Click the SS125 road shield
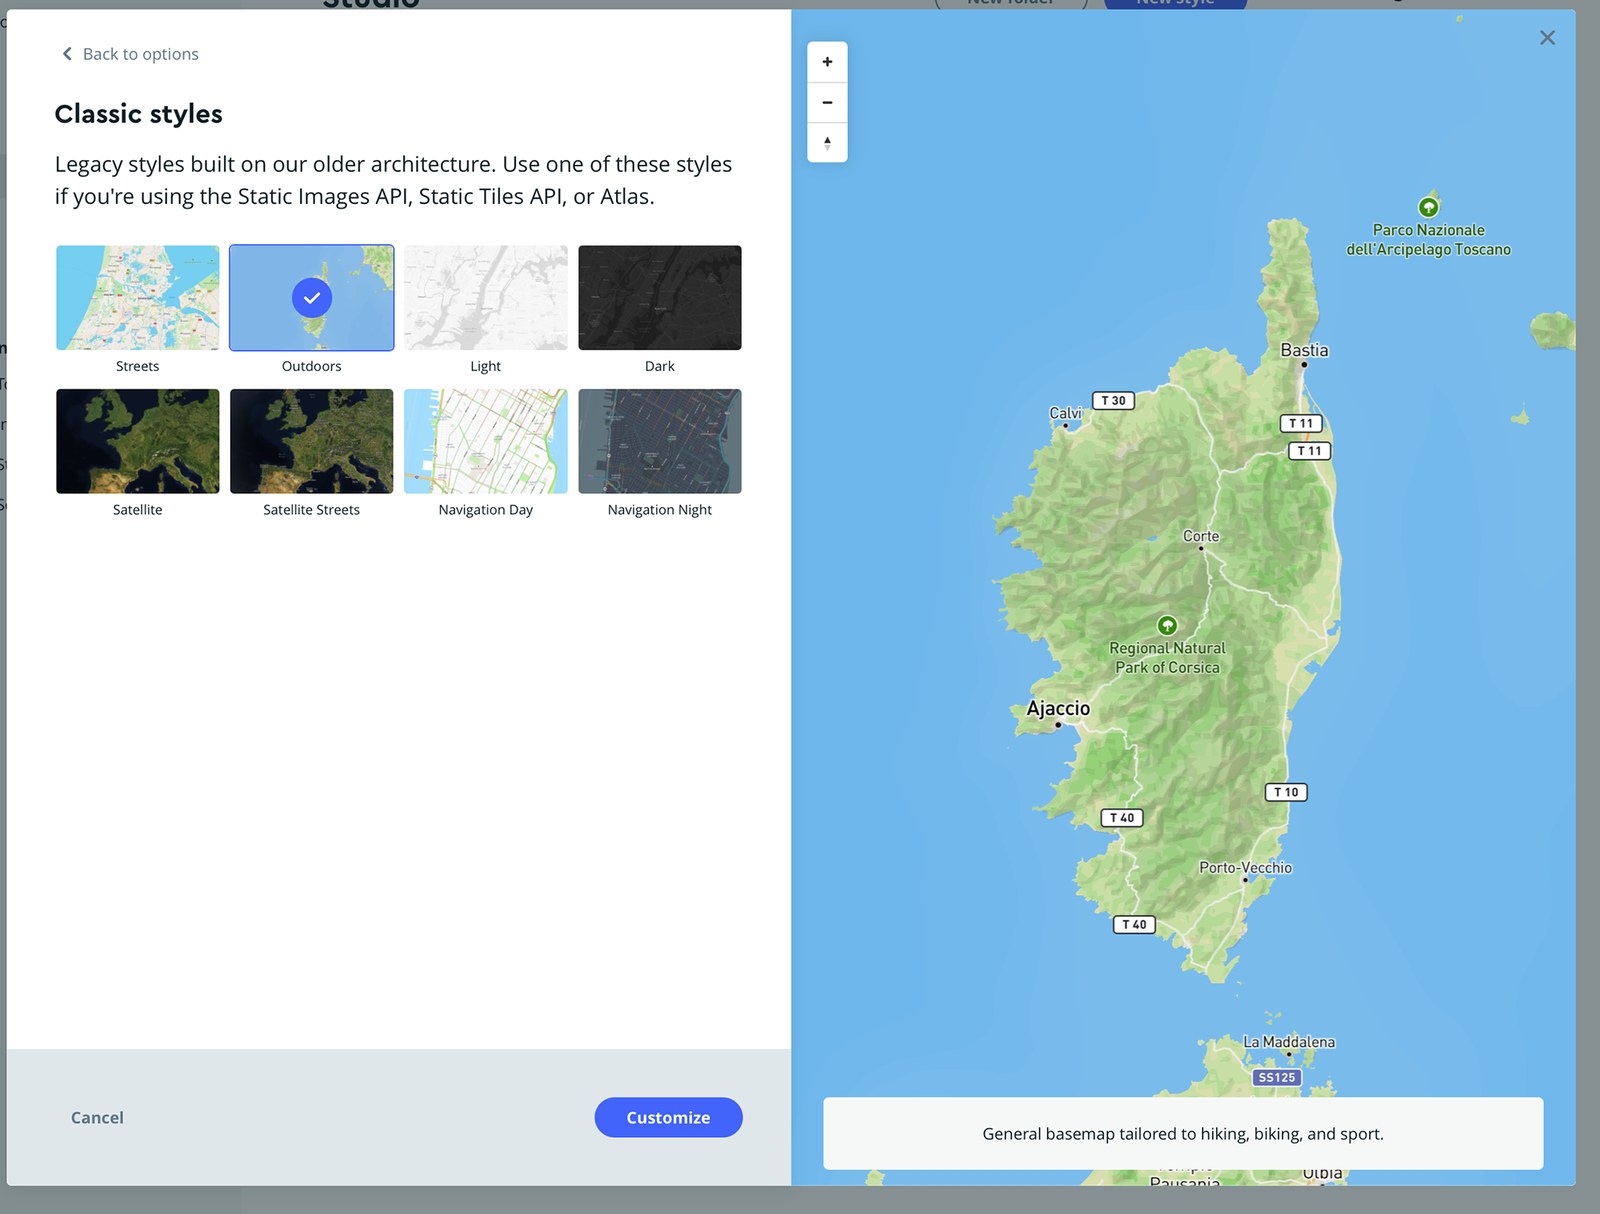This screenshot has height=1214, width=1600. point(1277,1077)
